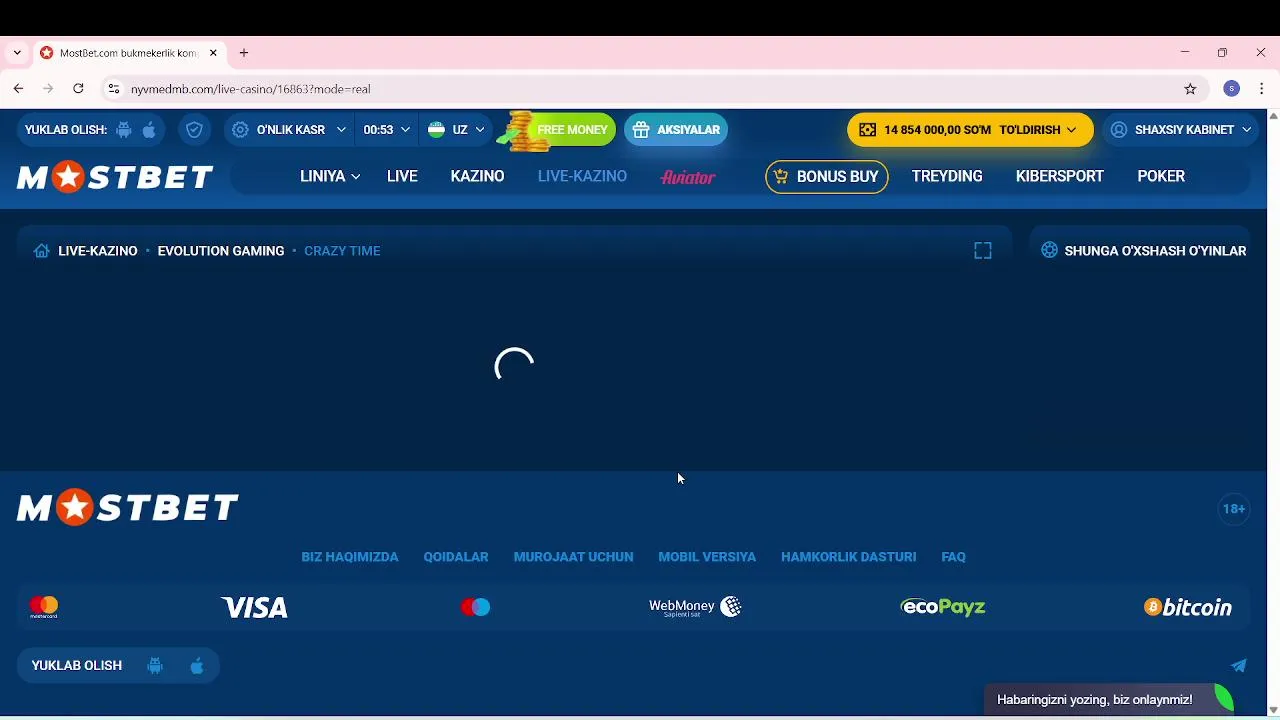1280x720 pixels.
Task: Click the TO'LDIRISH deposit button
Action: click(x=1038, y=130)
